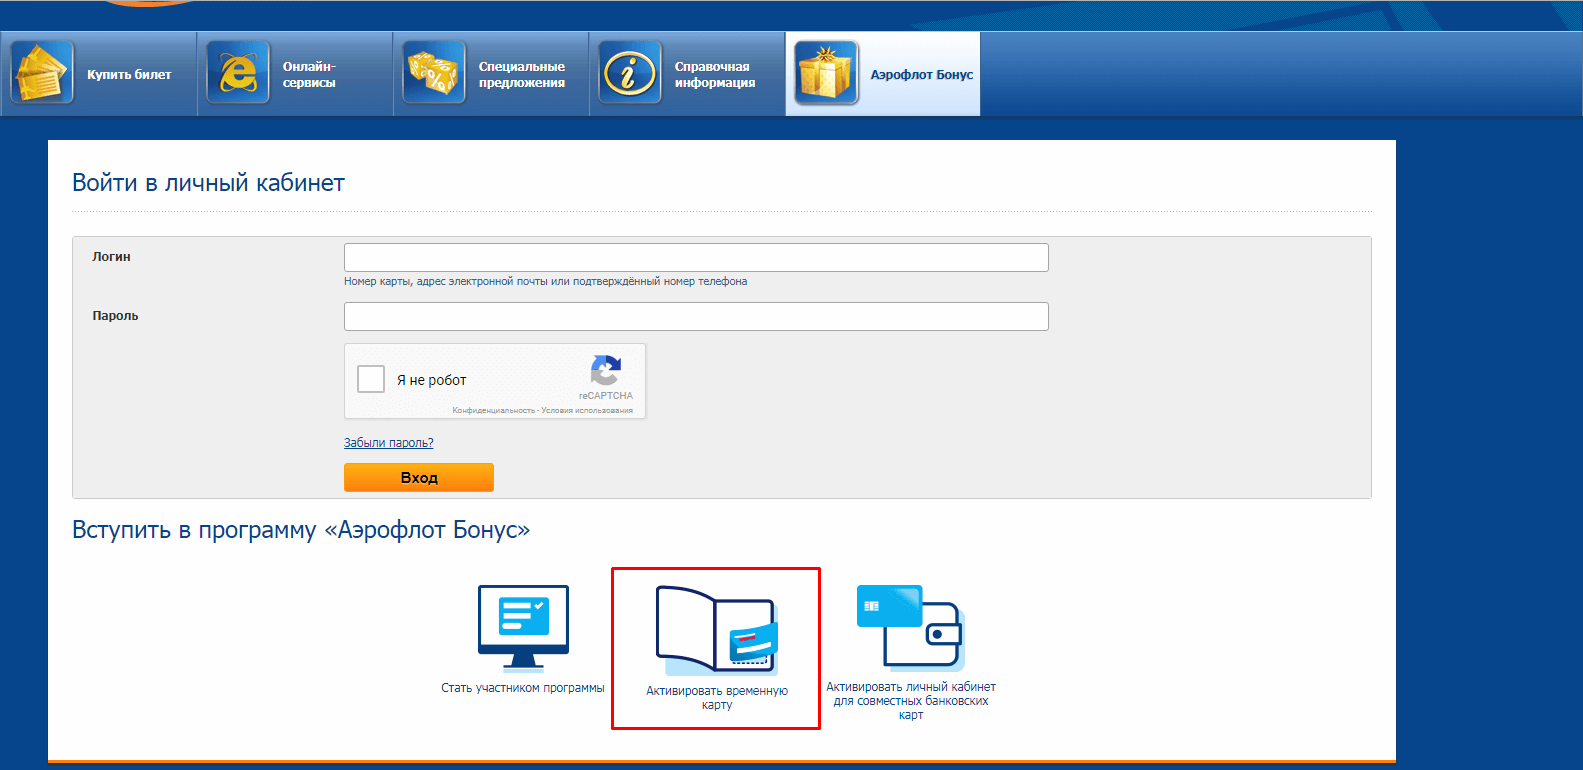This screenshot has width=1583, height=770.
Task: Click the gift box Aeroflot Bonus icon
Action: tap(826, 73)
